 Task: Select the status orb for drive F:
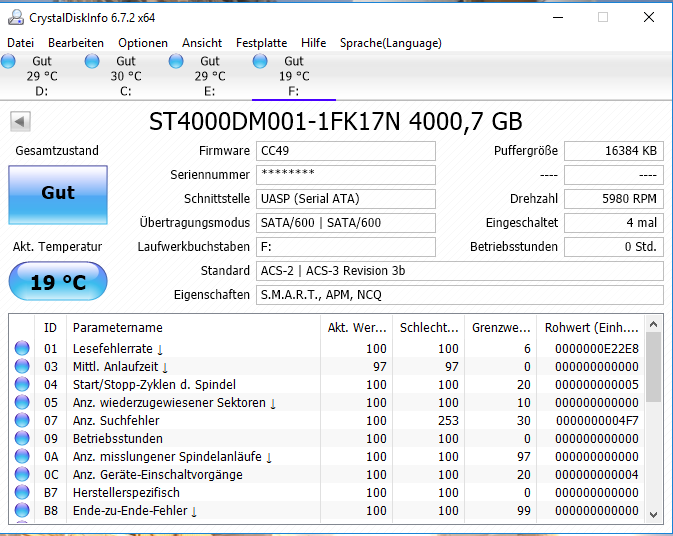coord(260,61)
